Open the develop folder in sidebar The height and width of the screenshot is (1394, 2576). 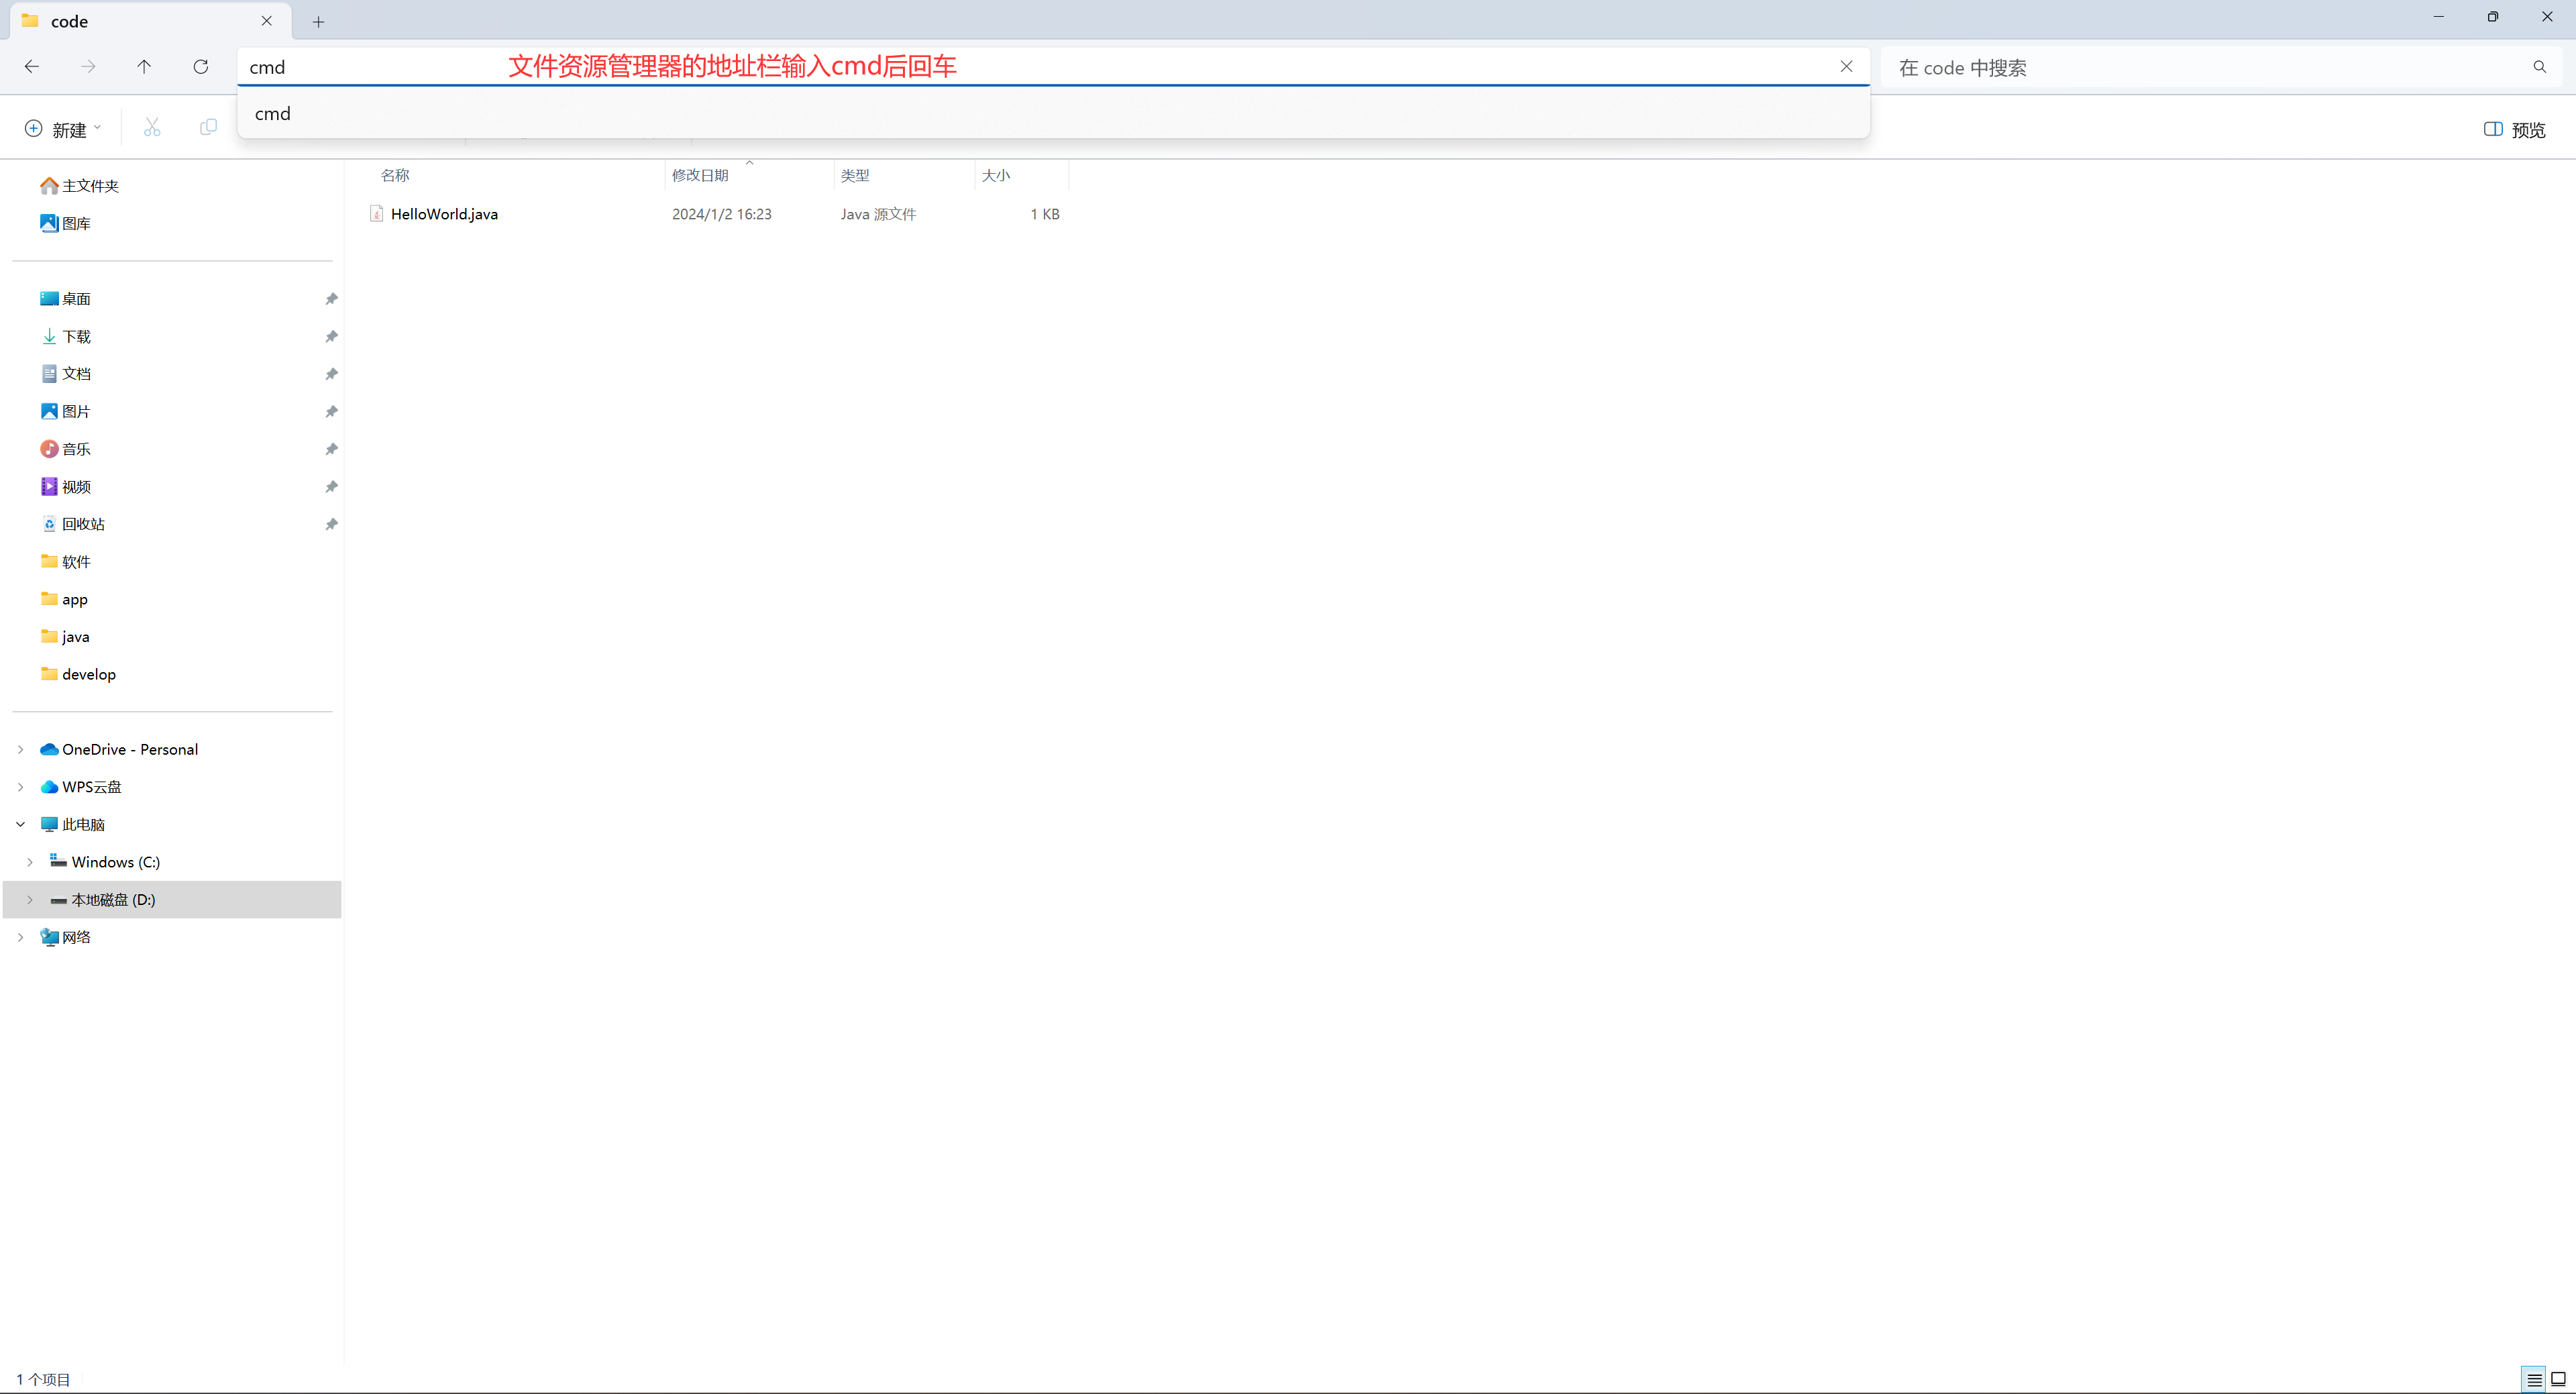tap(79, 674)
